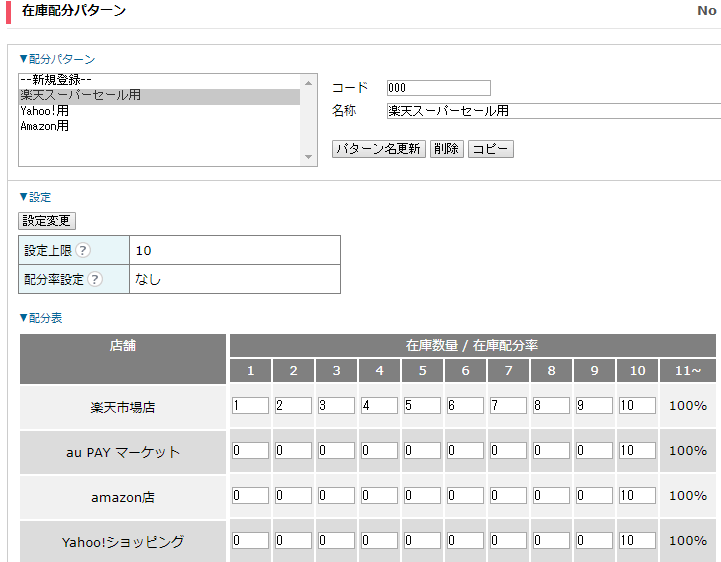Click the 在庫配分パターン page title

(x=74, y=11)
